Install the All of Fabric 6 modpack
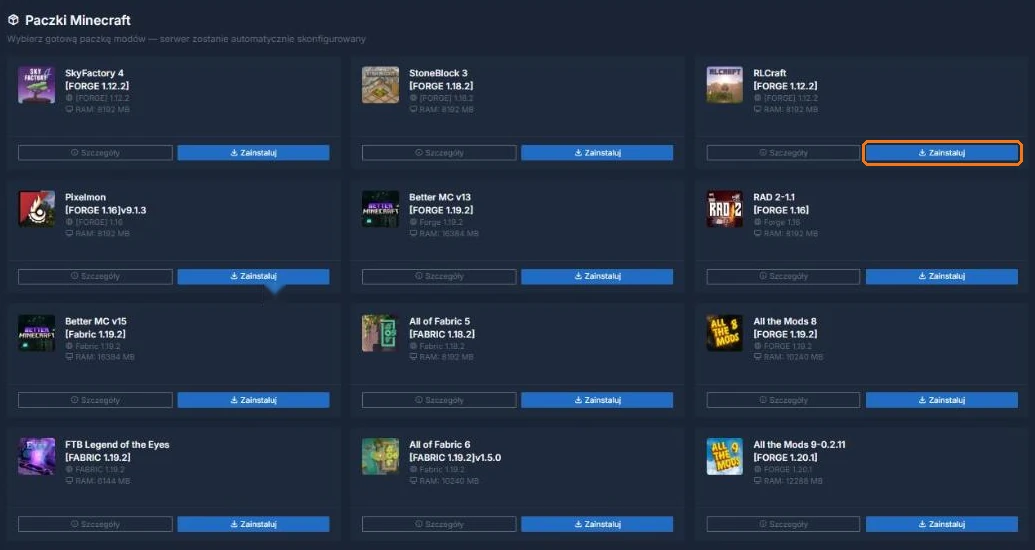The height and width of the screenshot is (550, 1035). [x=597, y=524]
